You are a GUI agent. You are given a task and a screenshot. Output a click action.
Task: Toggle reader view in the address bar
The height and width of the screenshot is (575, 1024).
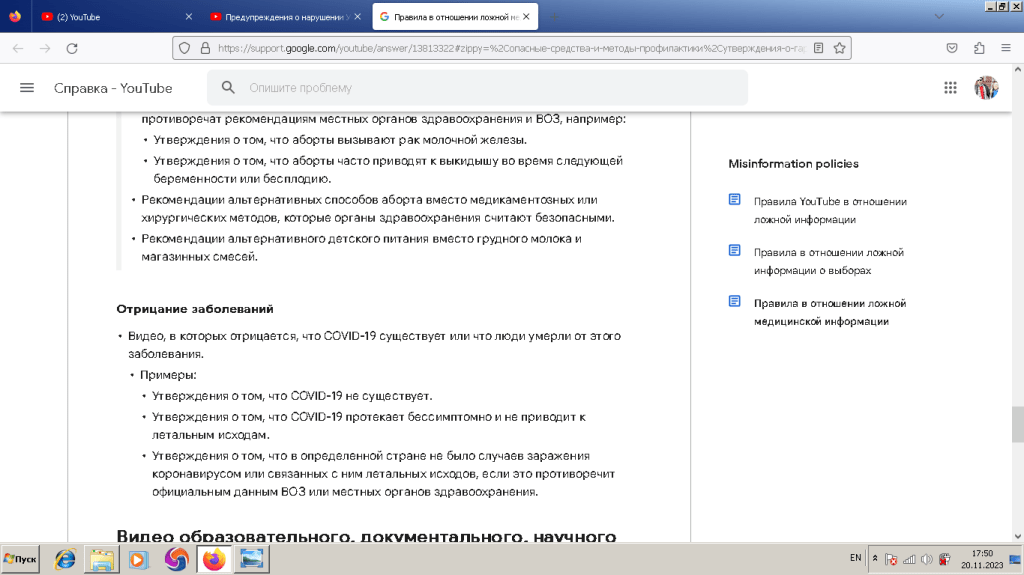tap(818, 48)
